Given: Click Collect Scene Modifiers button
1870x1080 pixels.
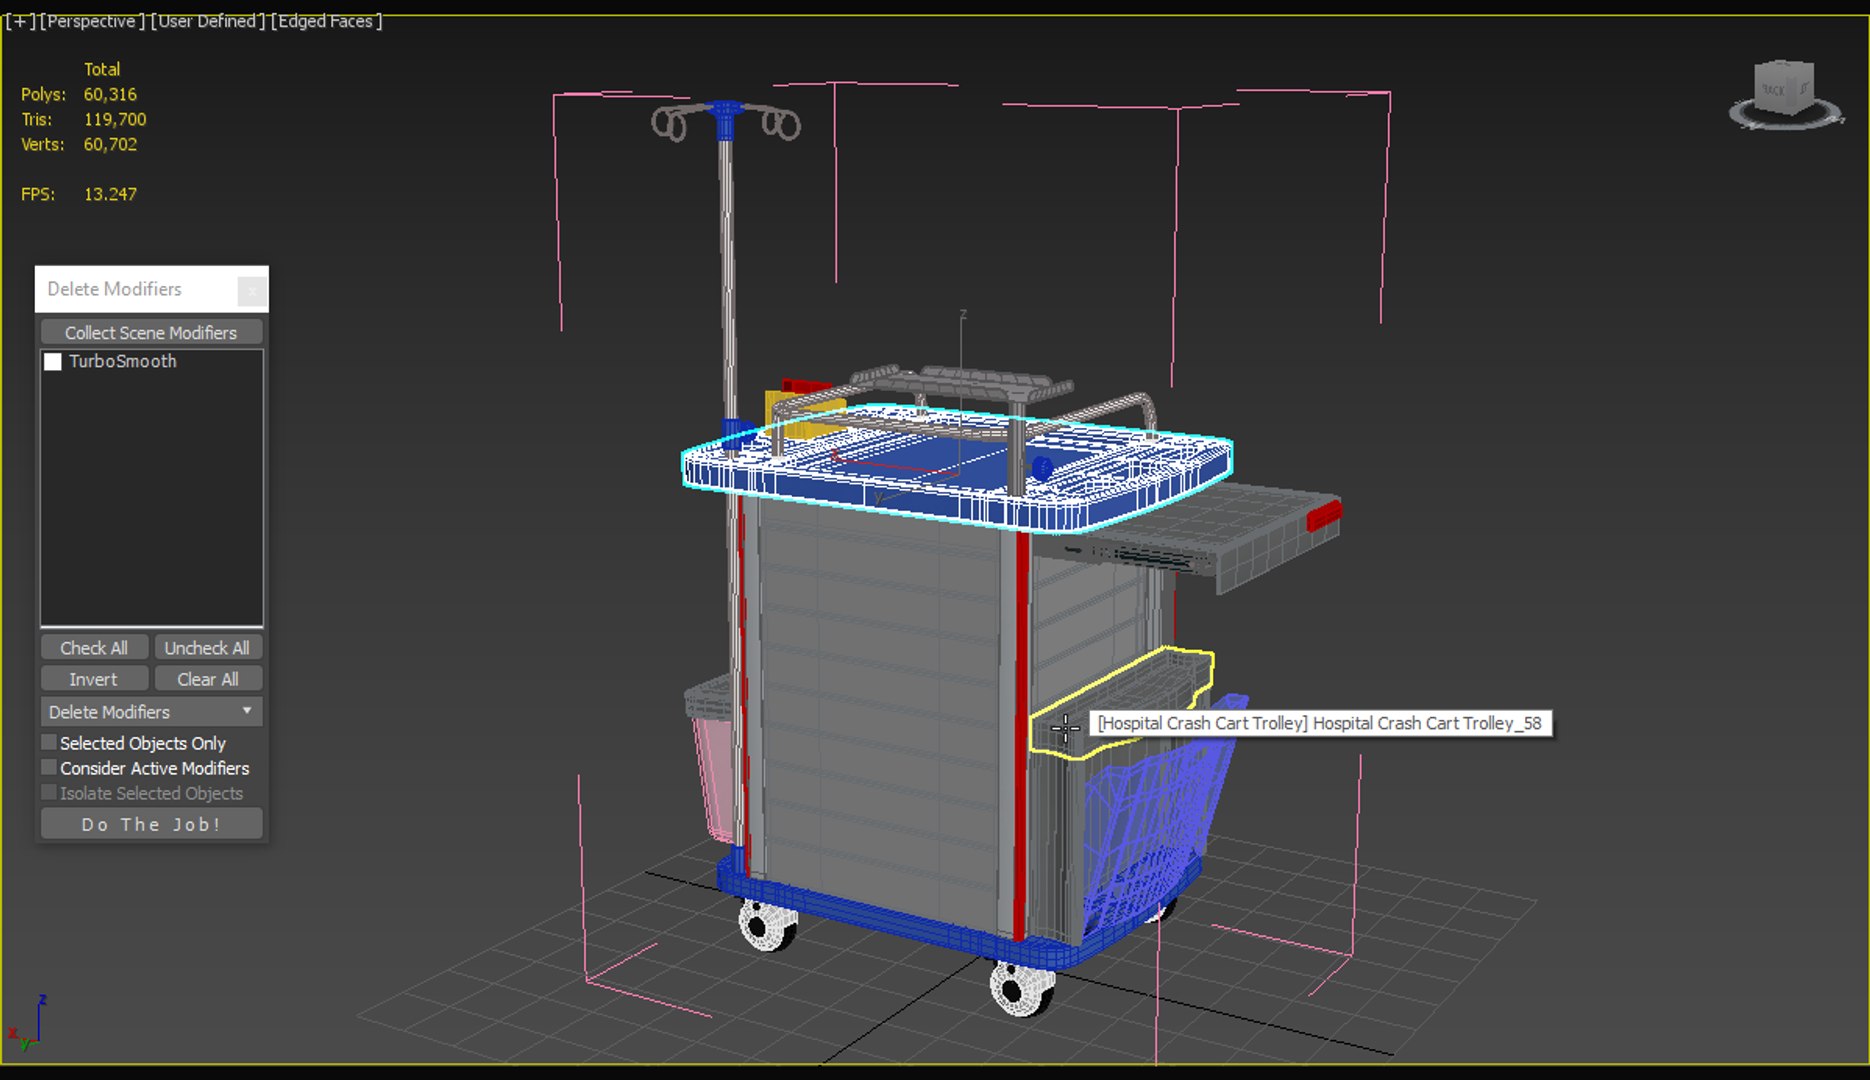Looking at the screenshot, I should (x=151, y=332).
